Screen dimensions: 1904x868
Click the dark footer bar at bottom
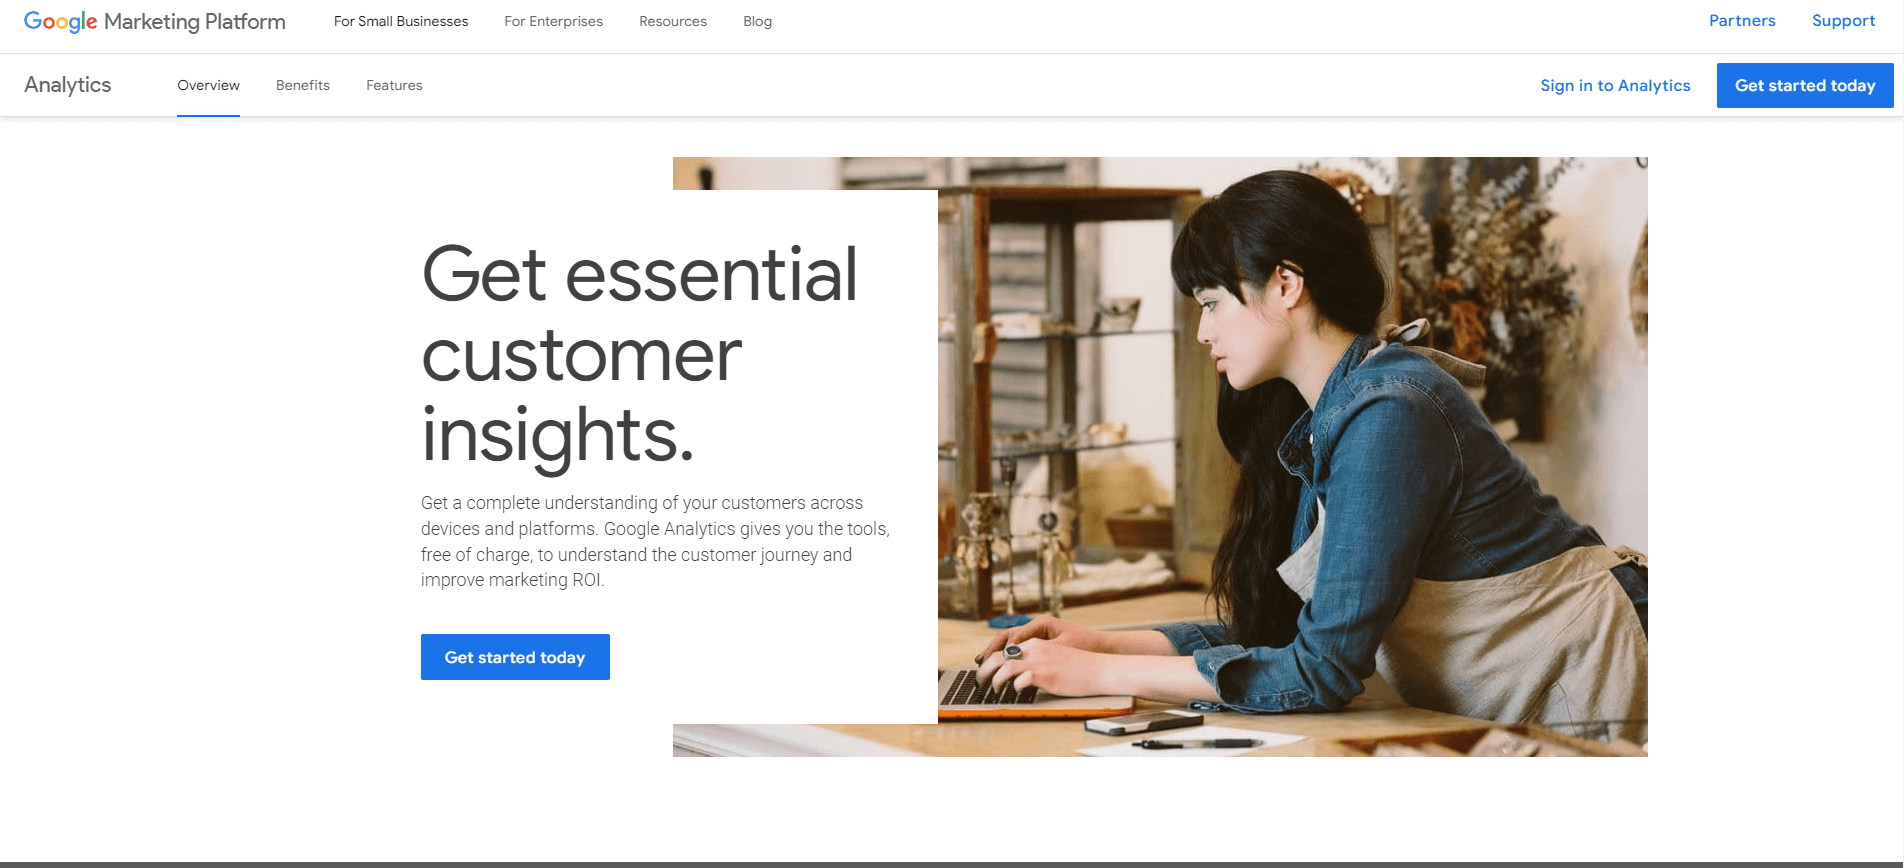[x=952, y=865]
